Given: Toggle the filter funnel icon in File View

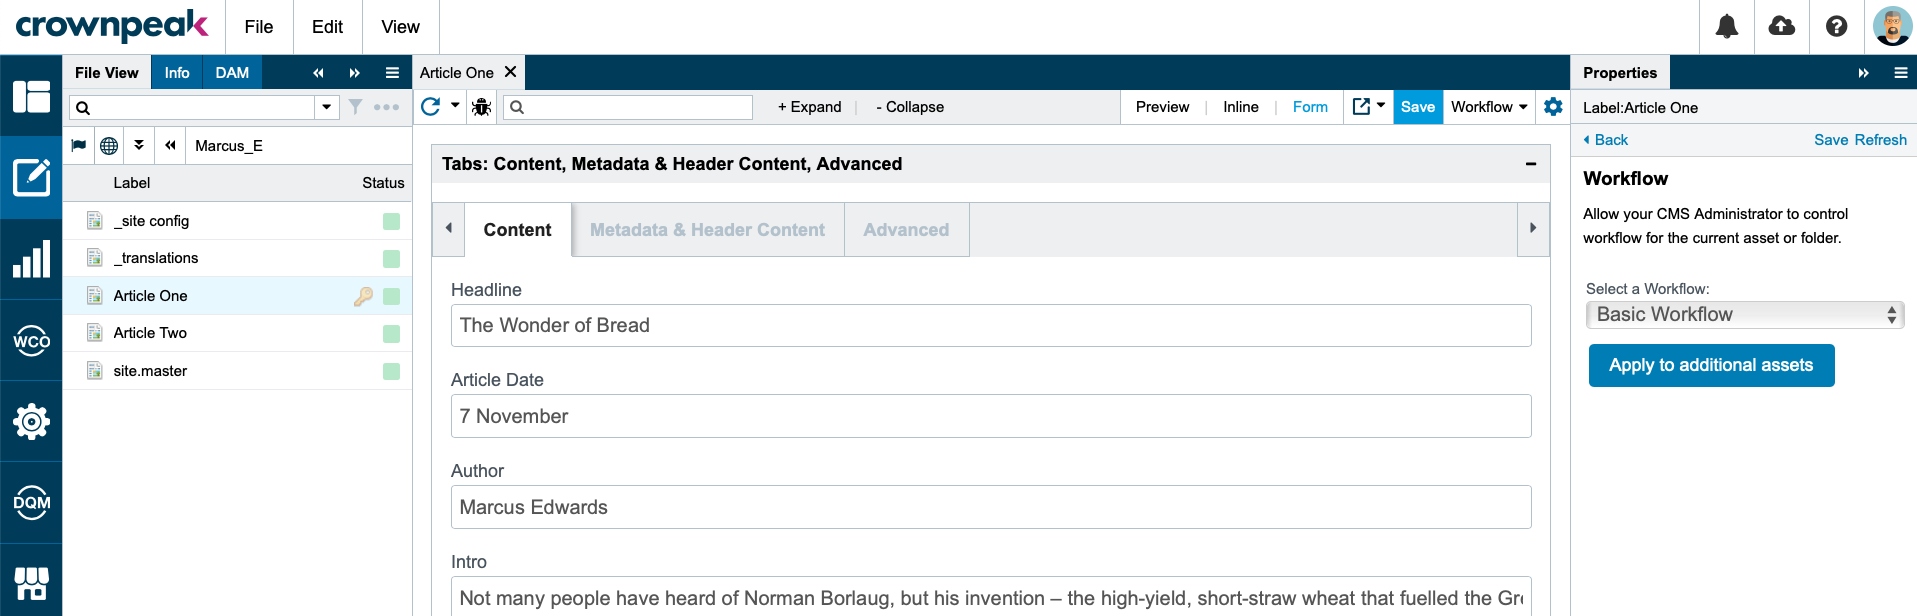Looking at the screenshot, I should click(355, 107).
